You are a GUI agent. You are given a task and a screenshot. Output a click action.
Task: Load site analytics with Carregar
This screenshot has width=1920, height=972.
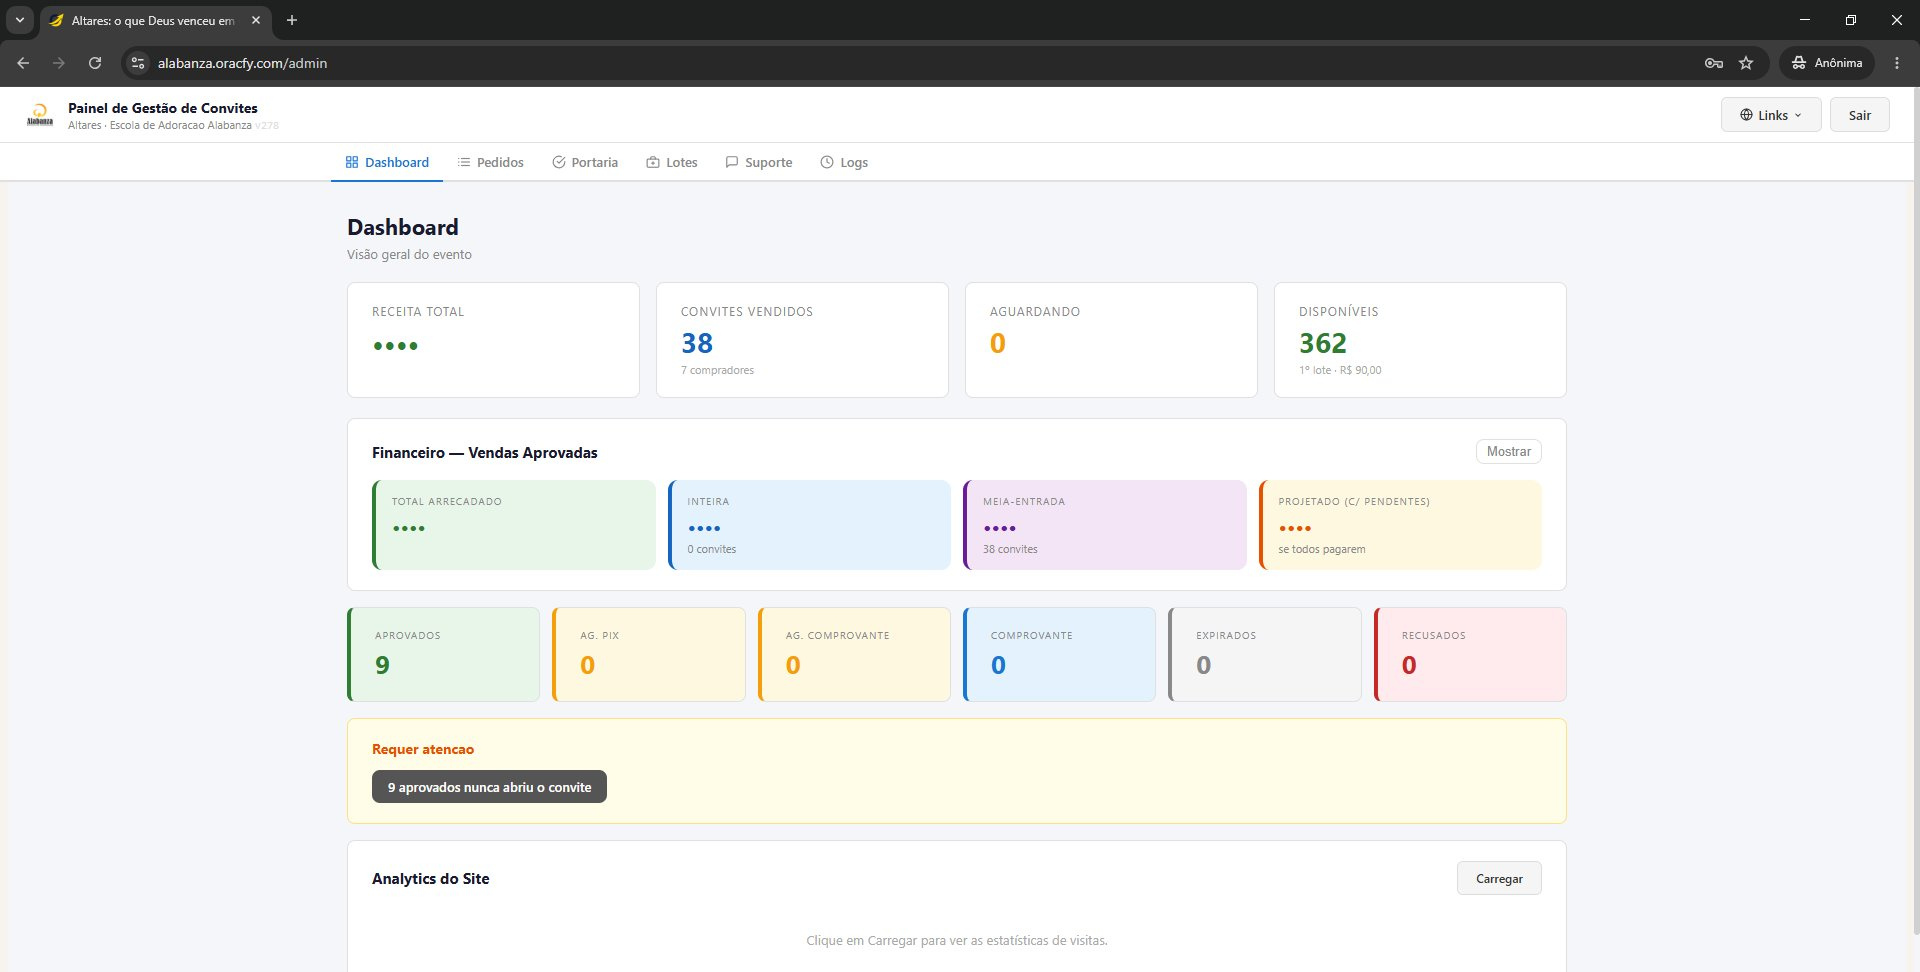tap(1499, 879)
